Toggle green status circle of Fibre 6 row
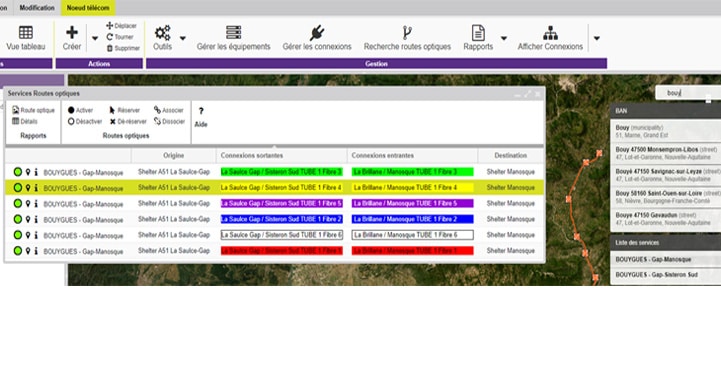721x387 pixels. tap(18, 235)
